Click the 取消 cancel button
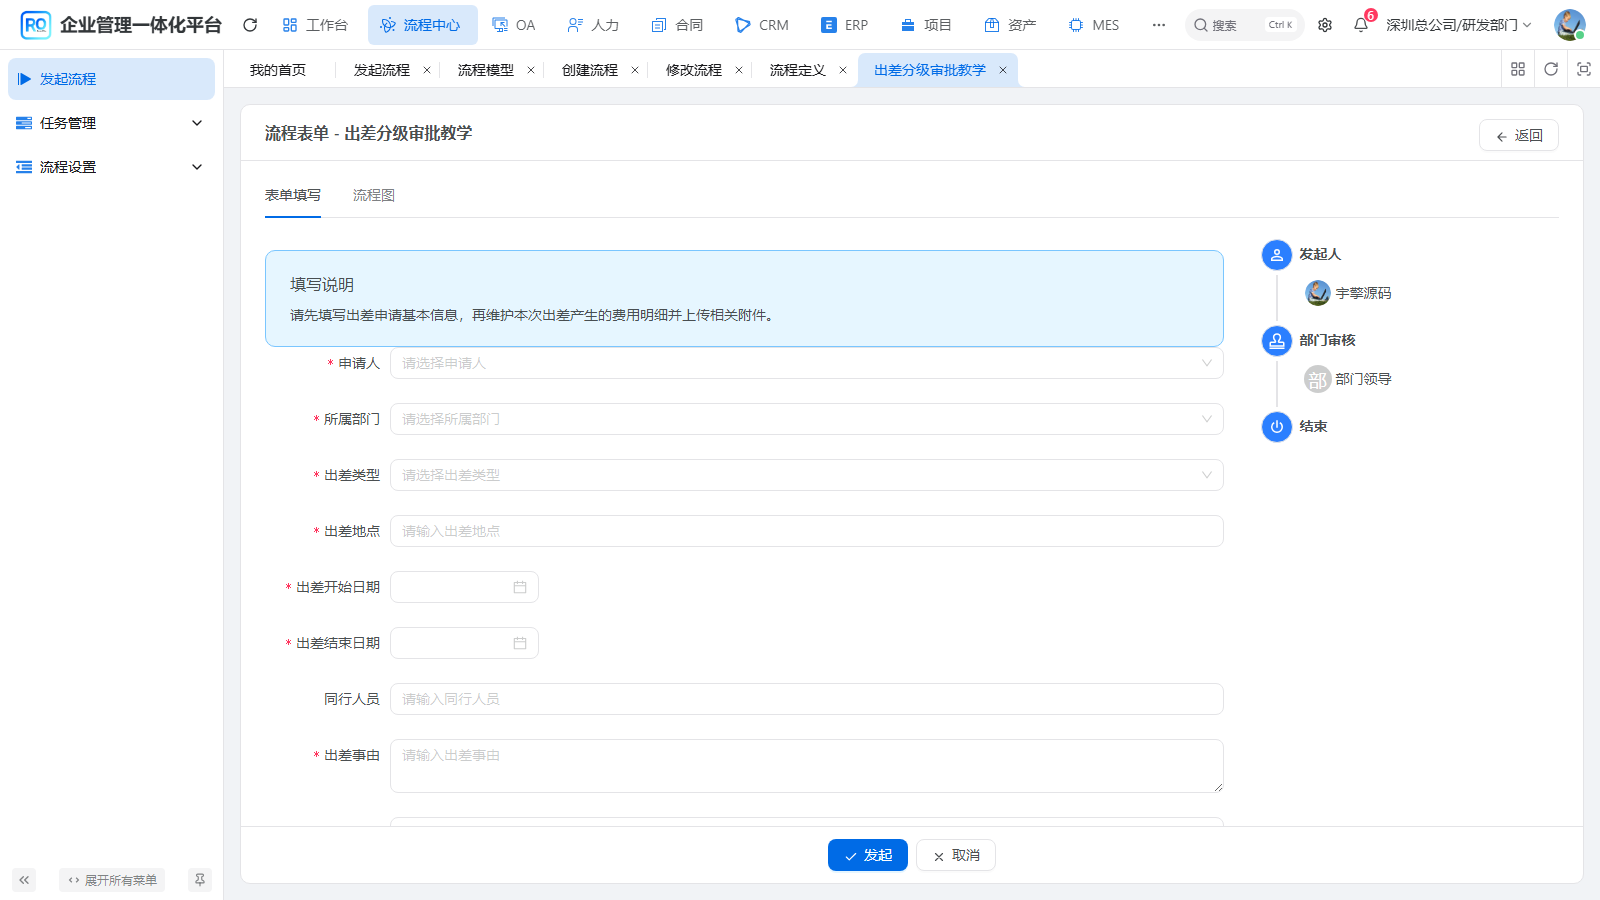The image size is (1600, 900). (956, 855)
